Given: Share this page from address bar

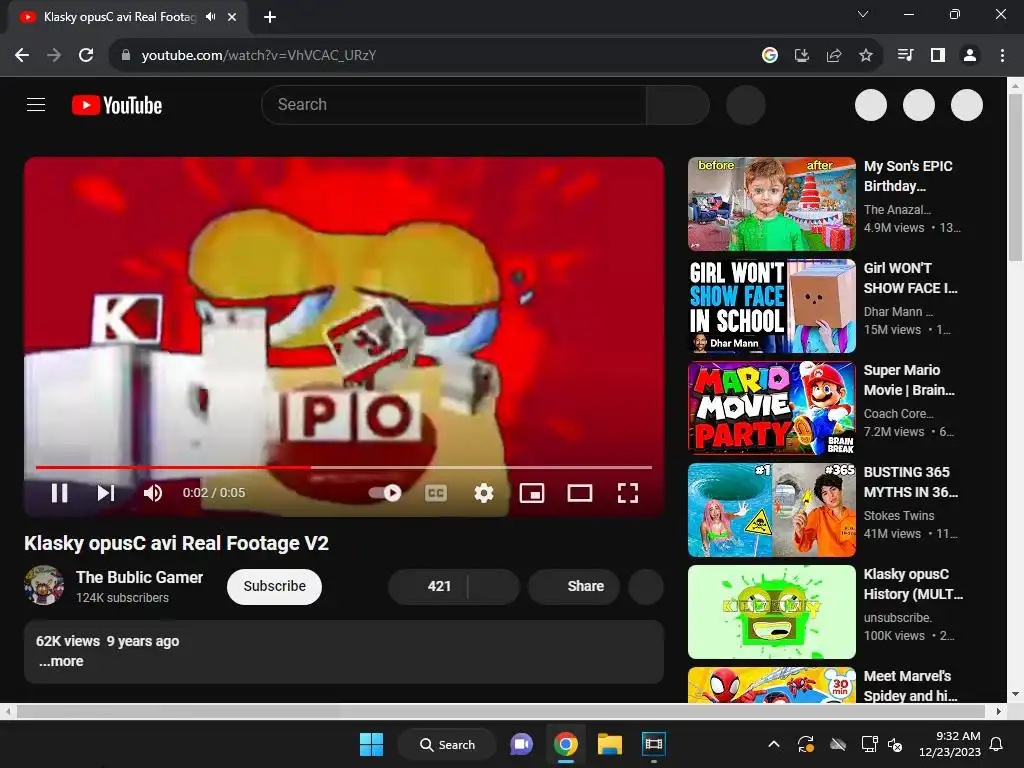Looking at the screenshot, I should pos(834,56).
